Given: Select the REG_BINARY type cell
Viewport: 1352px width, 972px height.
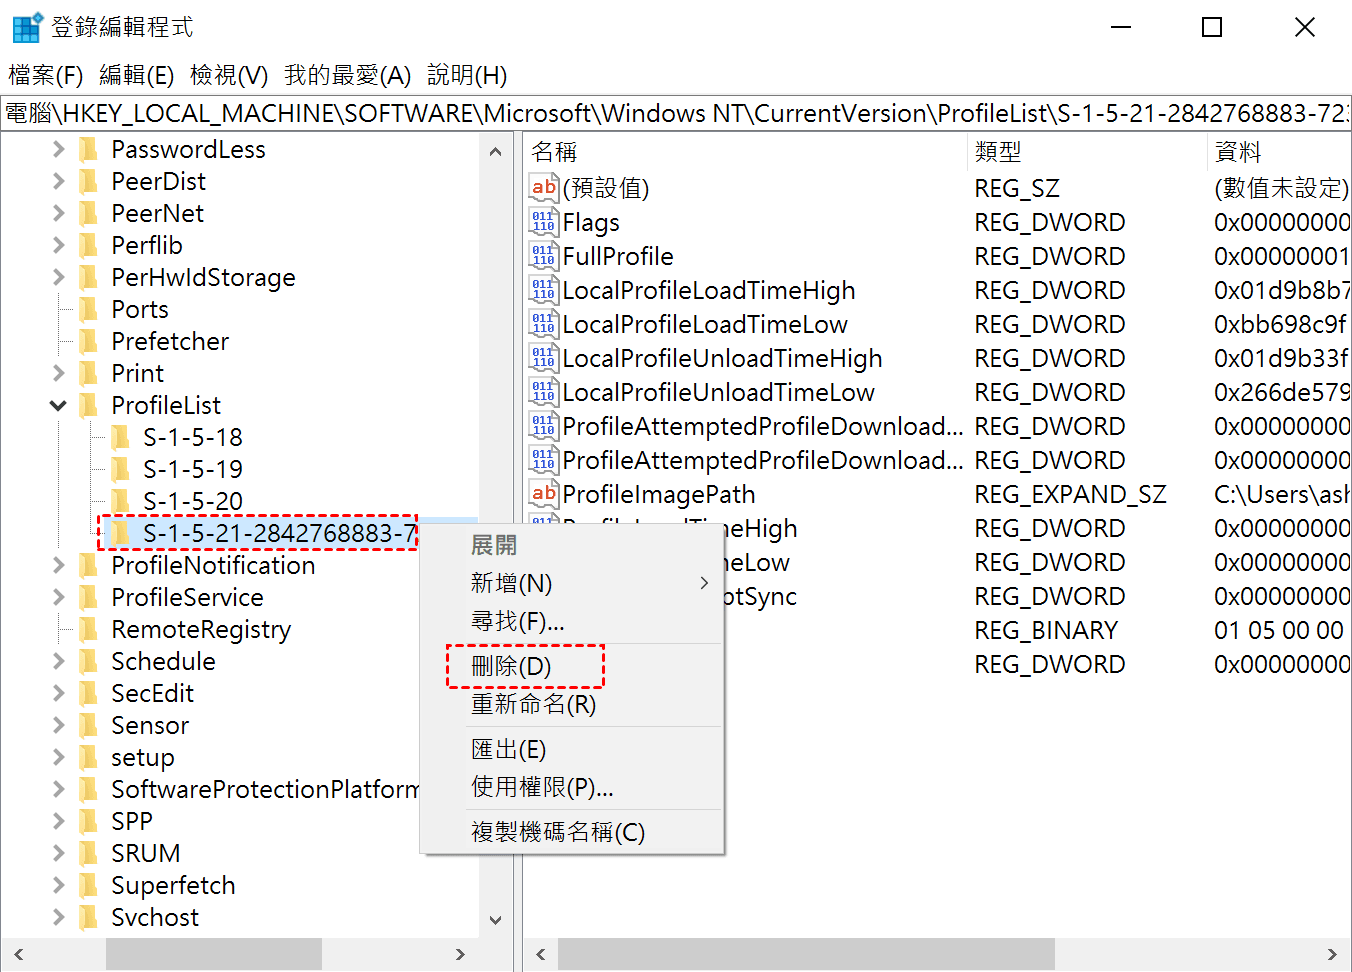Looking at the screenshot, I should [1046, 630].
